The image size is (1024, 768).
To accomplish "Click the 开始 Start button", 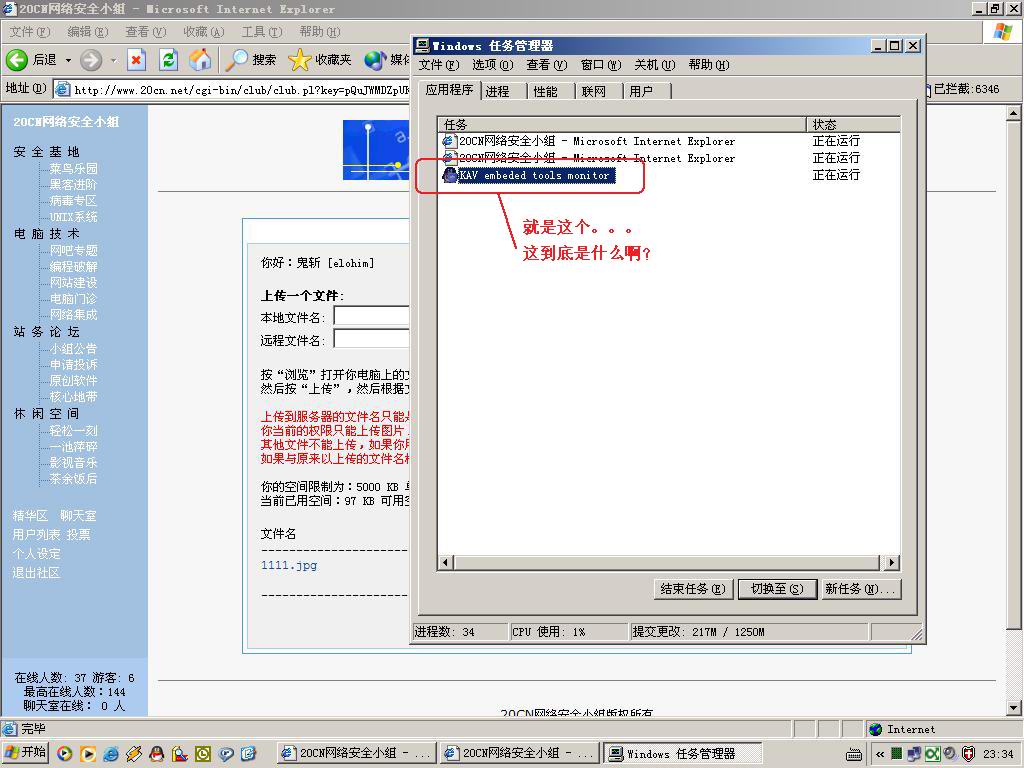I will pos(25,753).
